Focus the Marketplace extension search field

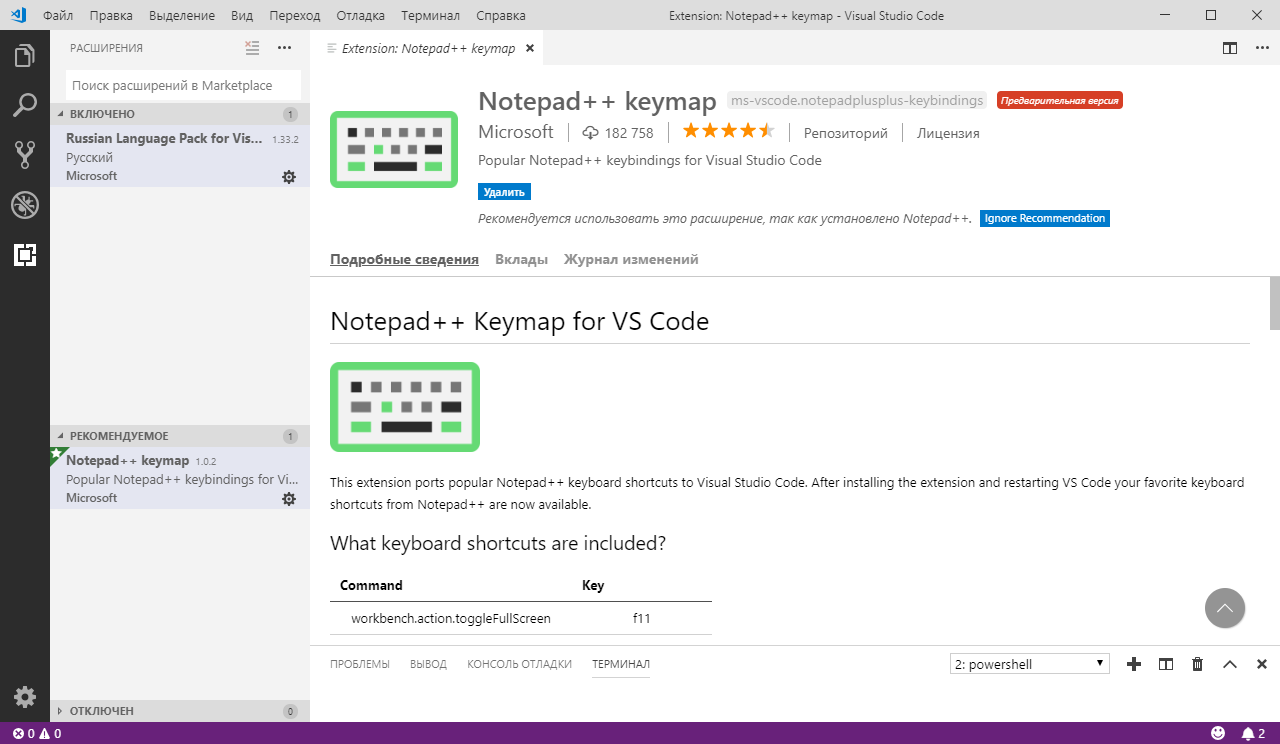tap(183, 86)
